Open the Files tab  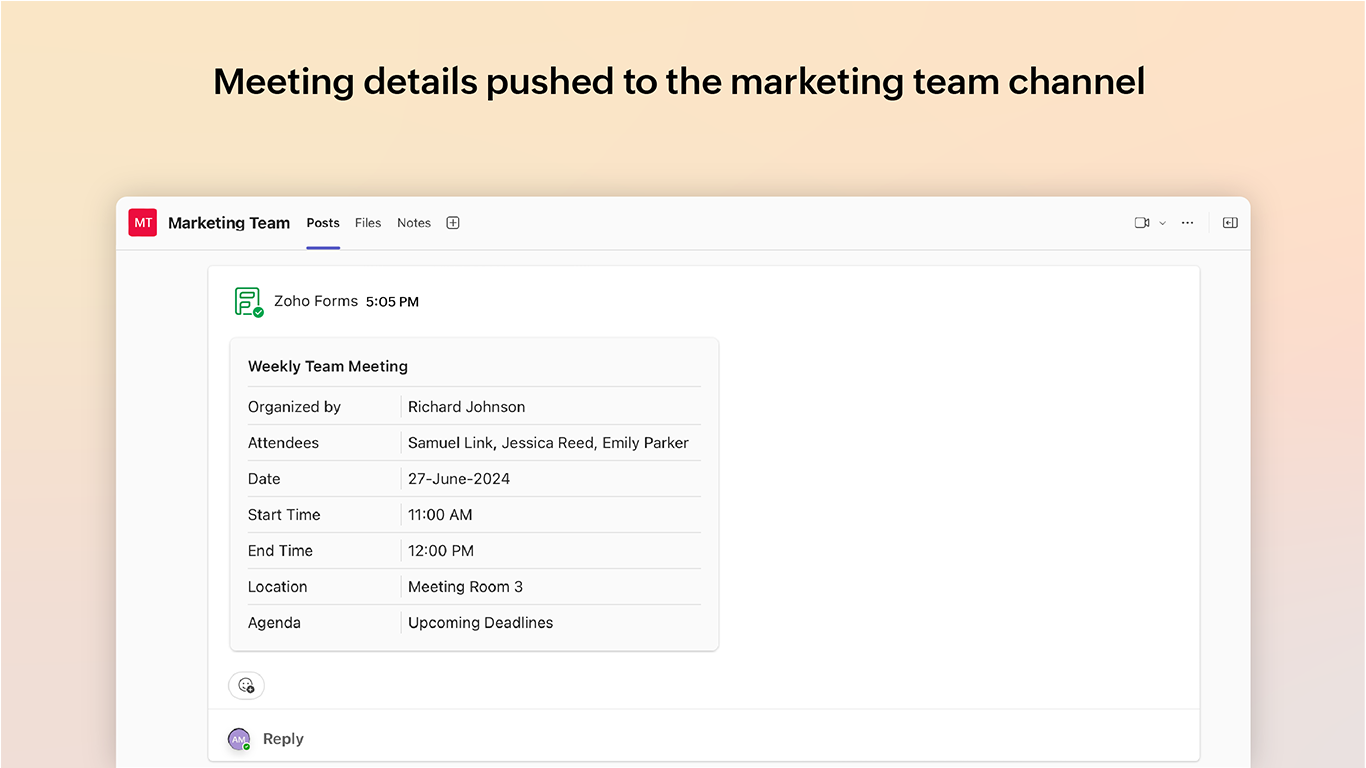pos(368,223)
